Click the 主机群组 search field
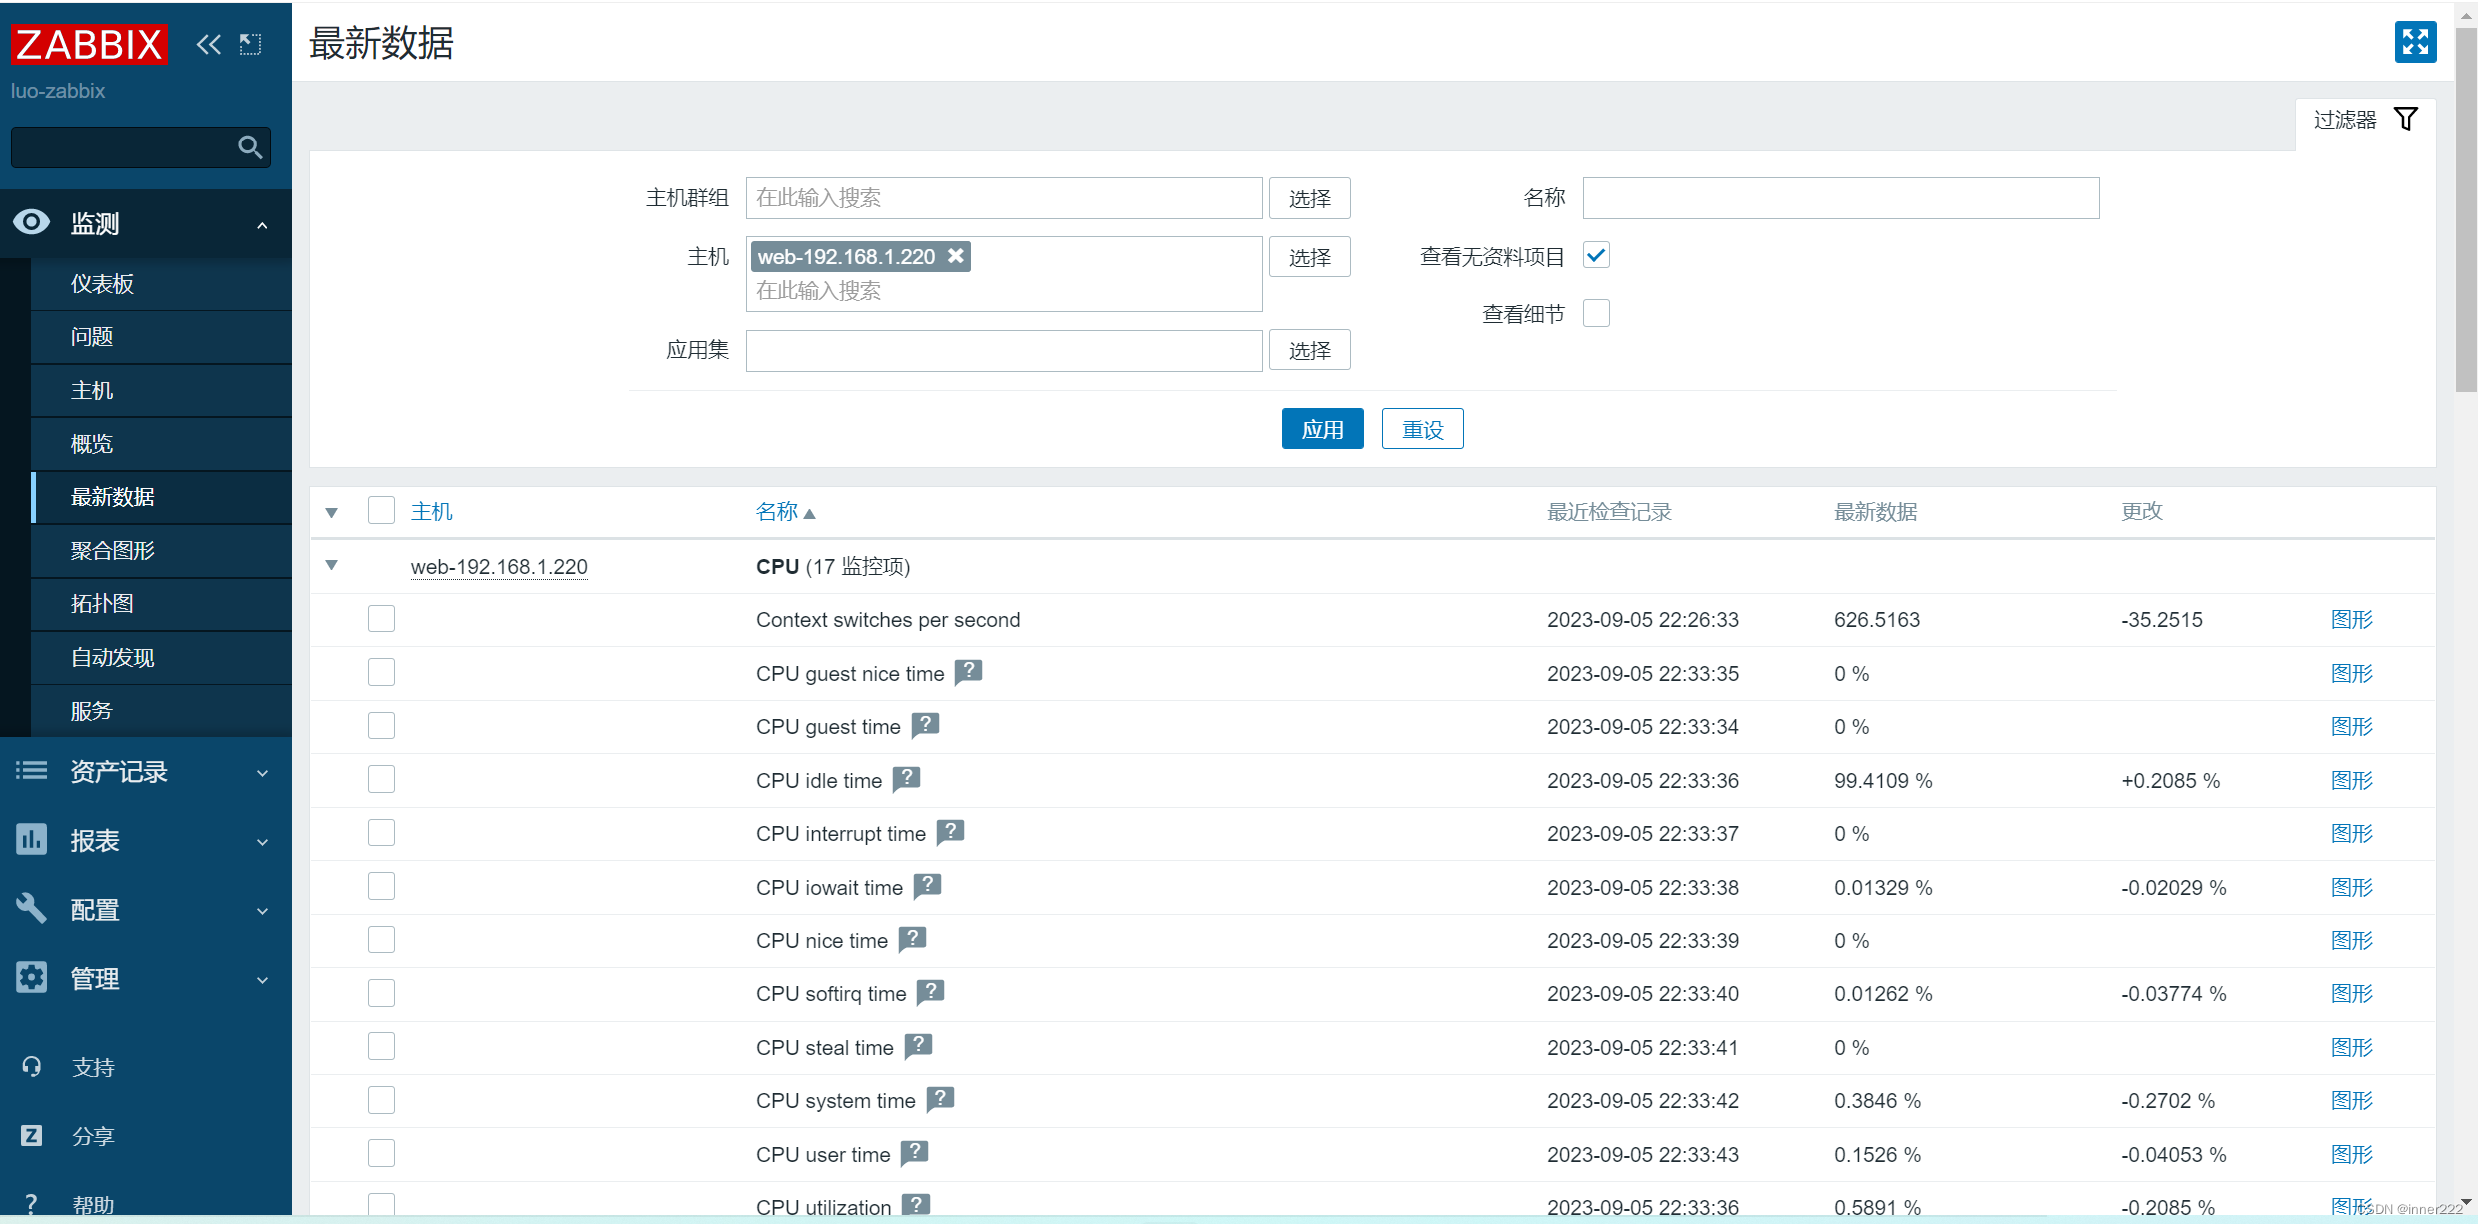 (x=1004, y=198)
